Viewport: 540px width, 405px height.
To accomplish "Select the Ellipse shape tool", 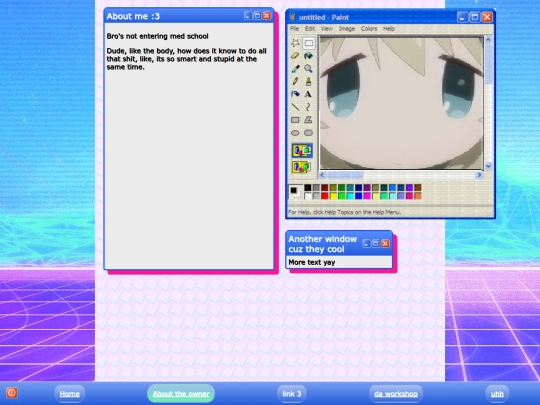I will (x=295, y=133).
